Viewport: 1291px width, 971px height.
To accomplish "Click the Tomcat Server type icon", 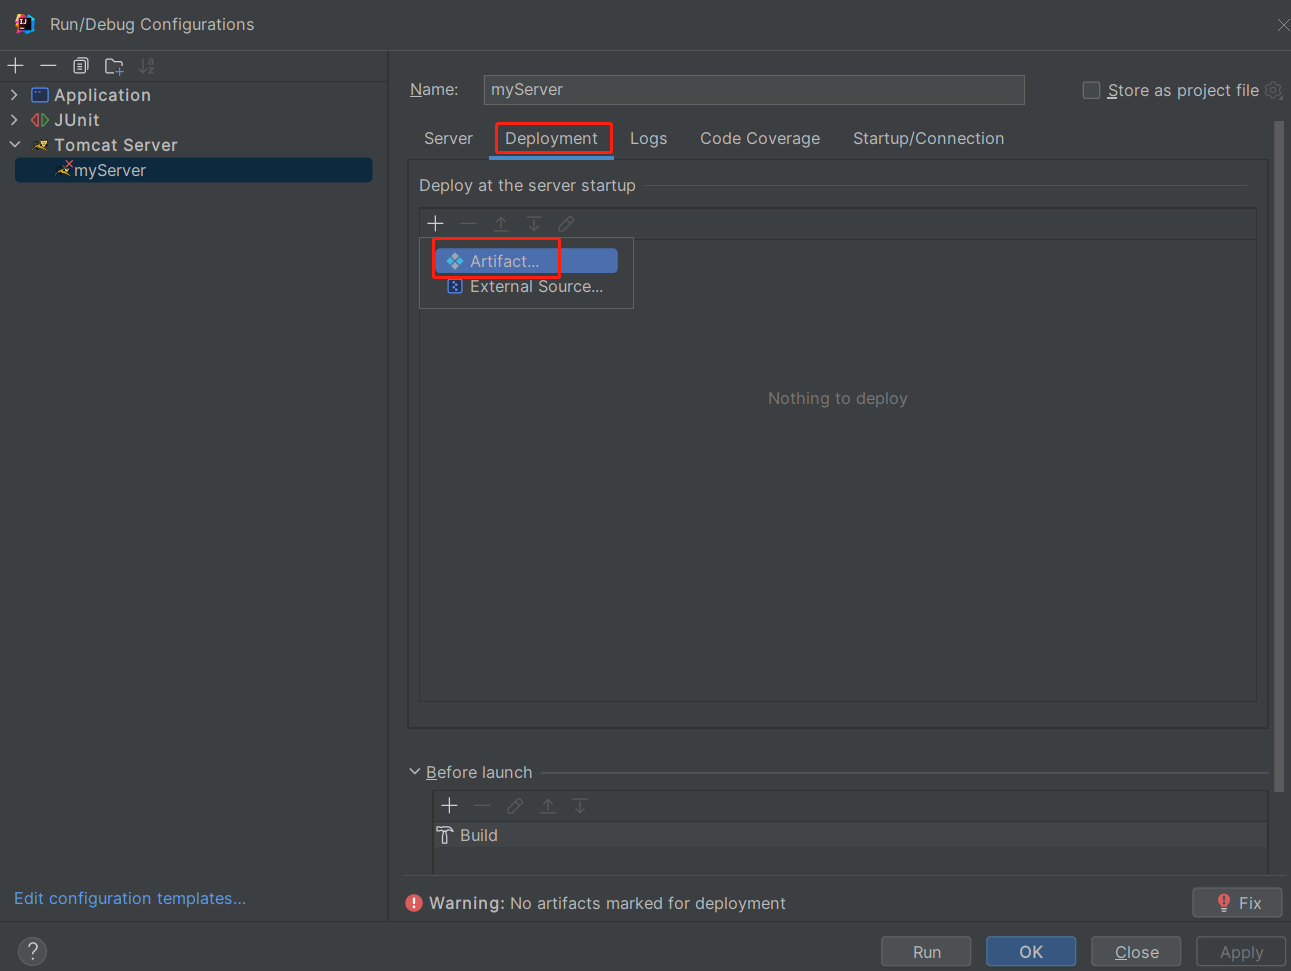I will pos(41,145).
